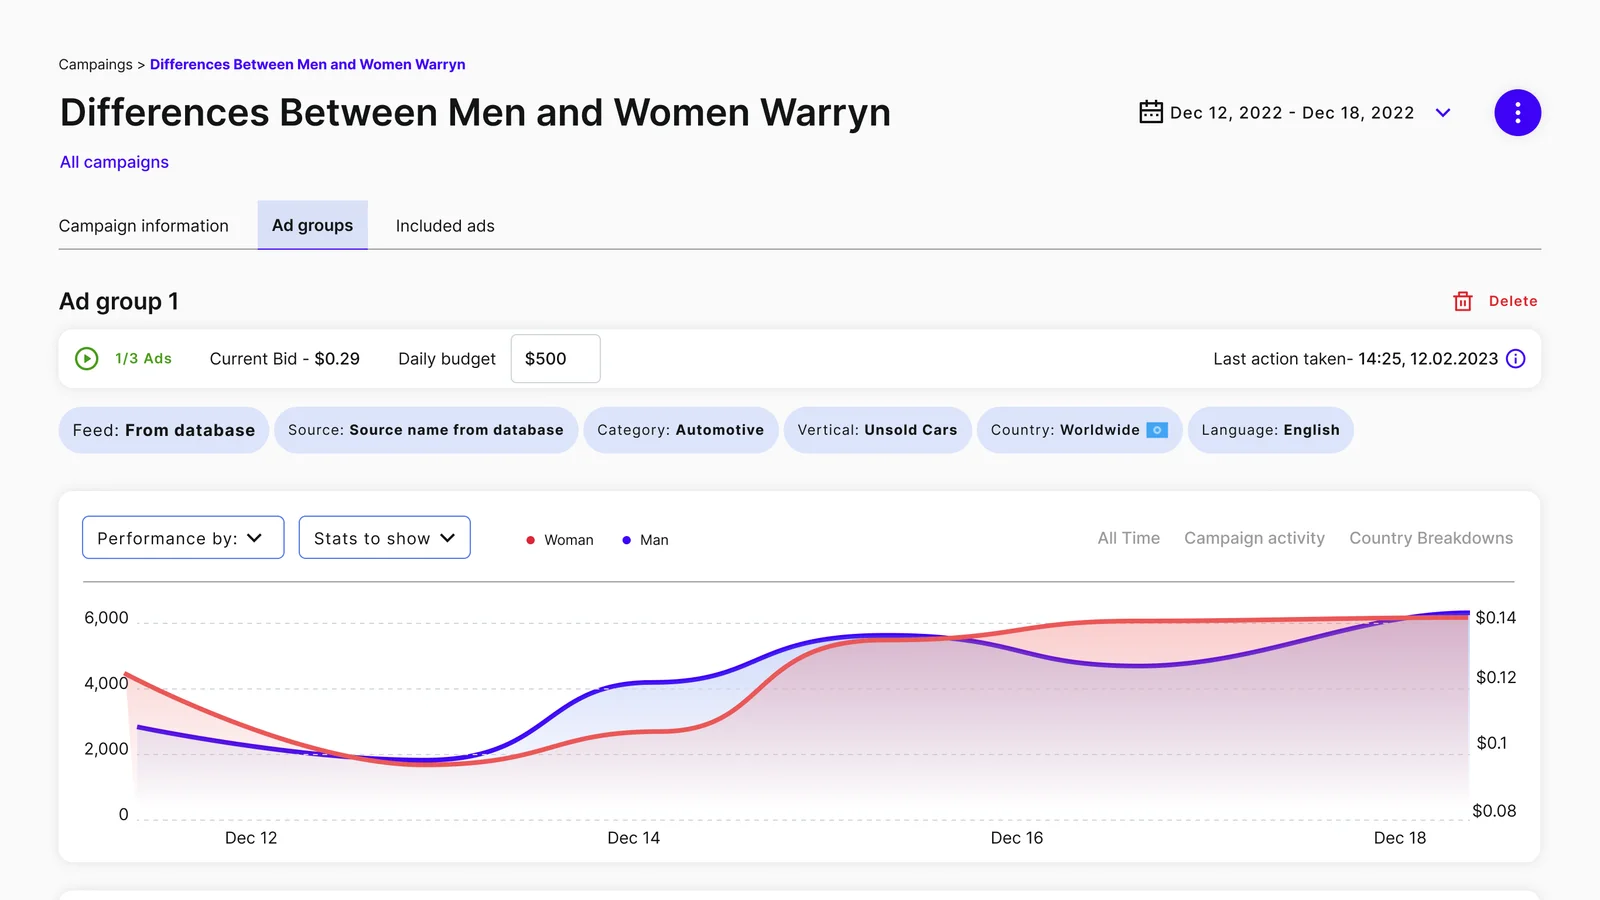Open the Stats to show dropdown
The height and width of the screenshot is (900, 1600).
(385, 538)
